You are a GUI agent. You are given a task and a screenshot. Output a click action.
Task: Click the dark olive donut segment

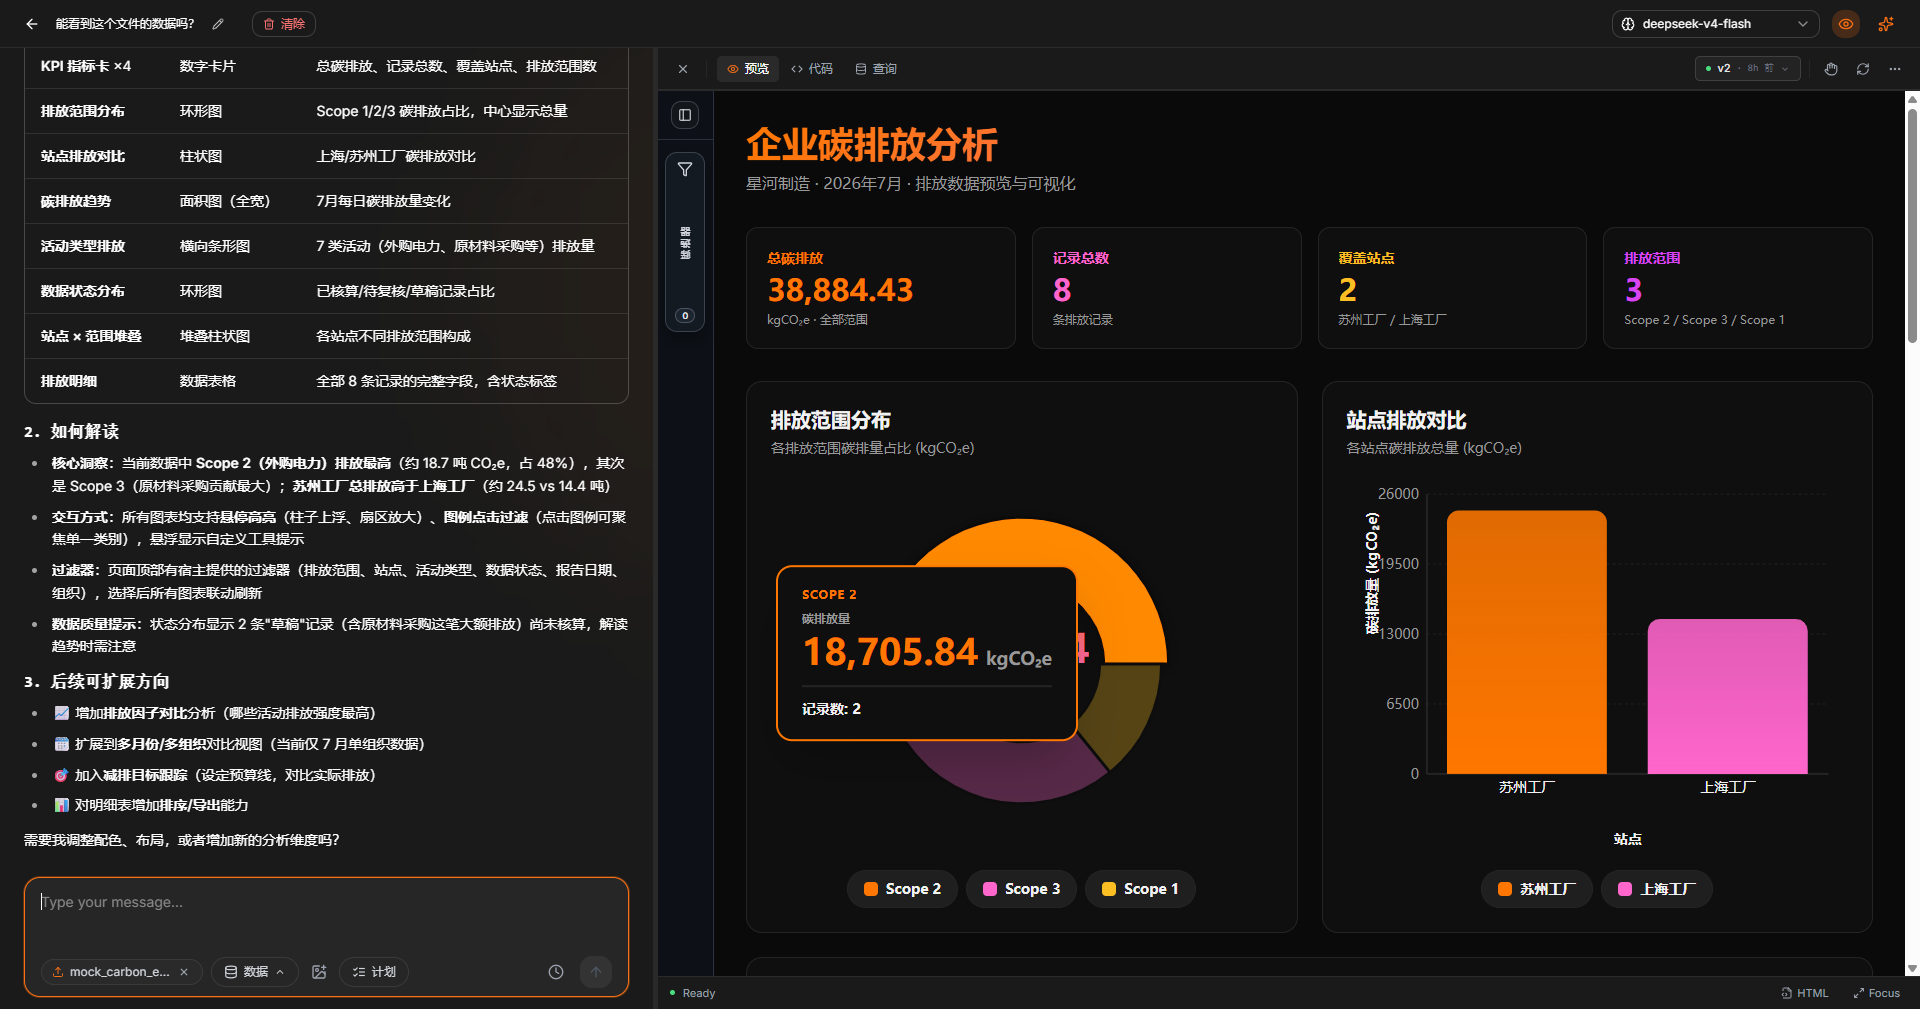click(x=1125, y=710)
